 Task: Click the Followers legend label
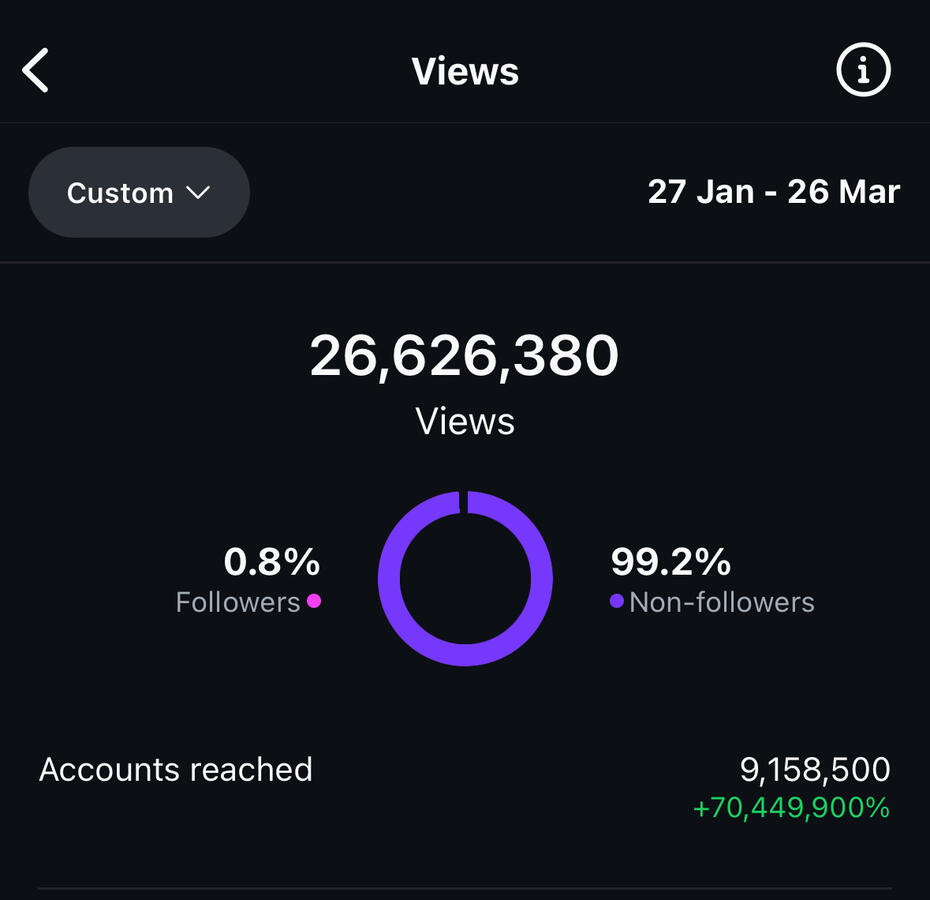(238, 602)
